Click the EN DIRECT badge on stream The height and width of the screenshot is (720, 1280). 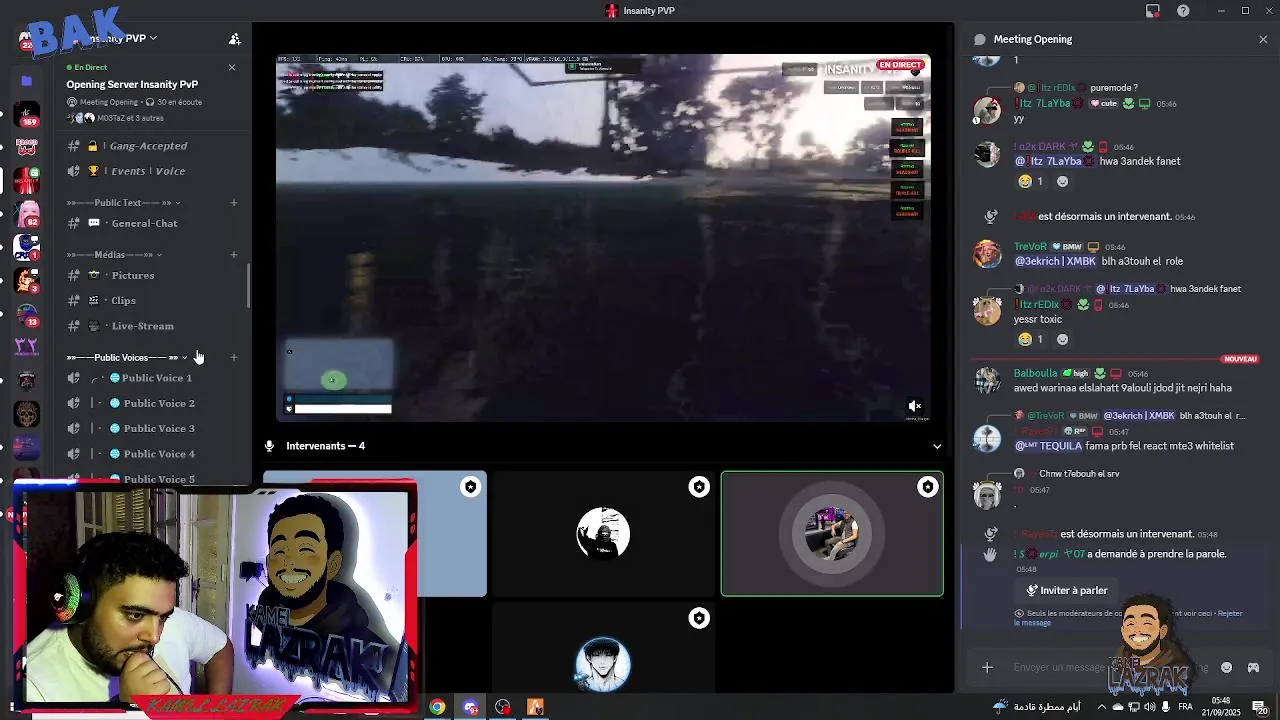point(900,65)
